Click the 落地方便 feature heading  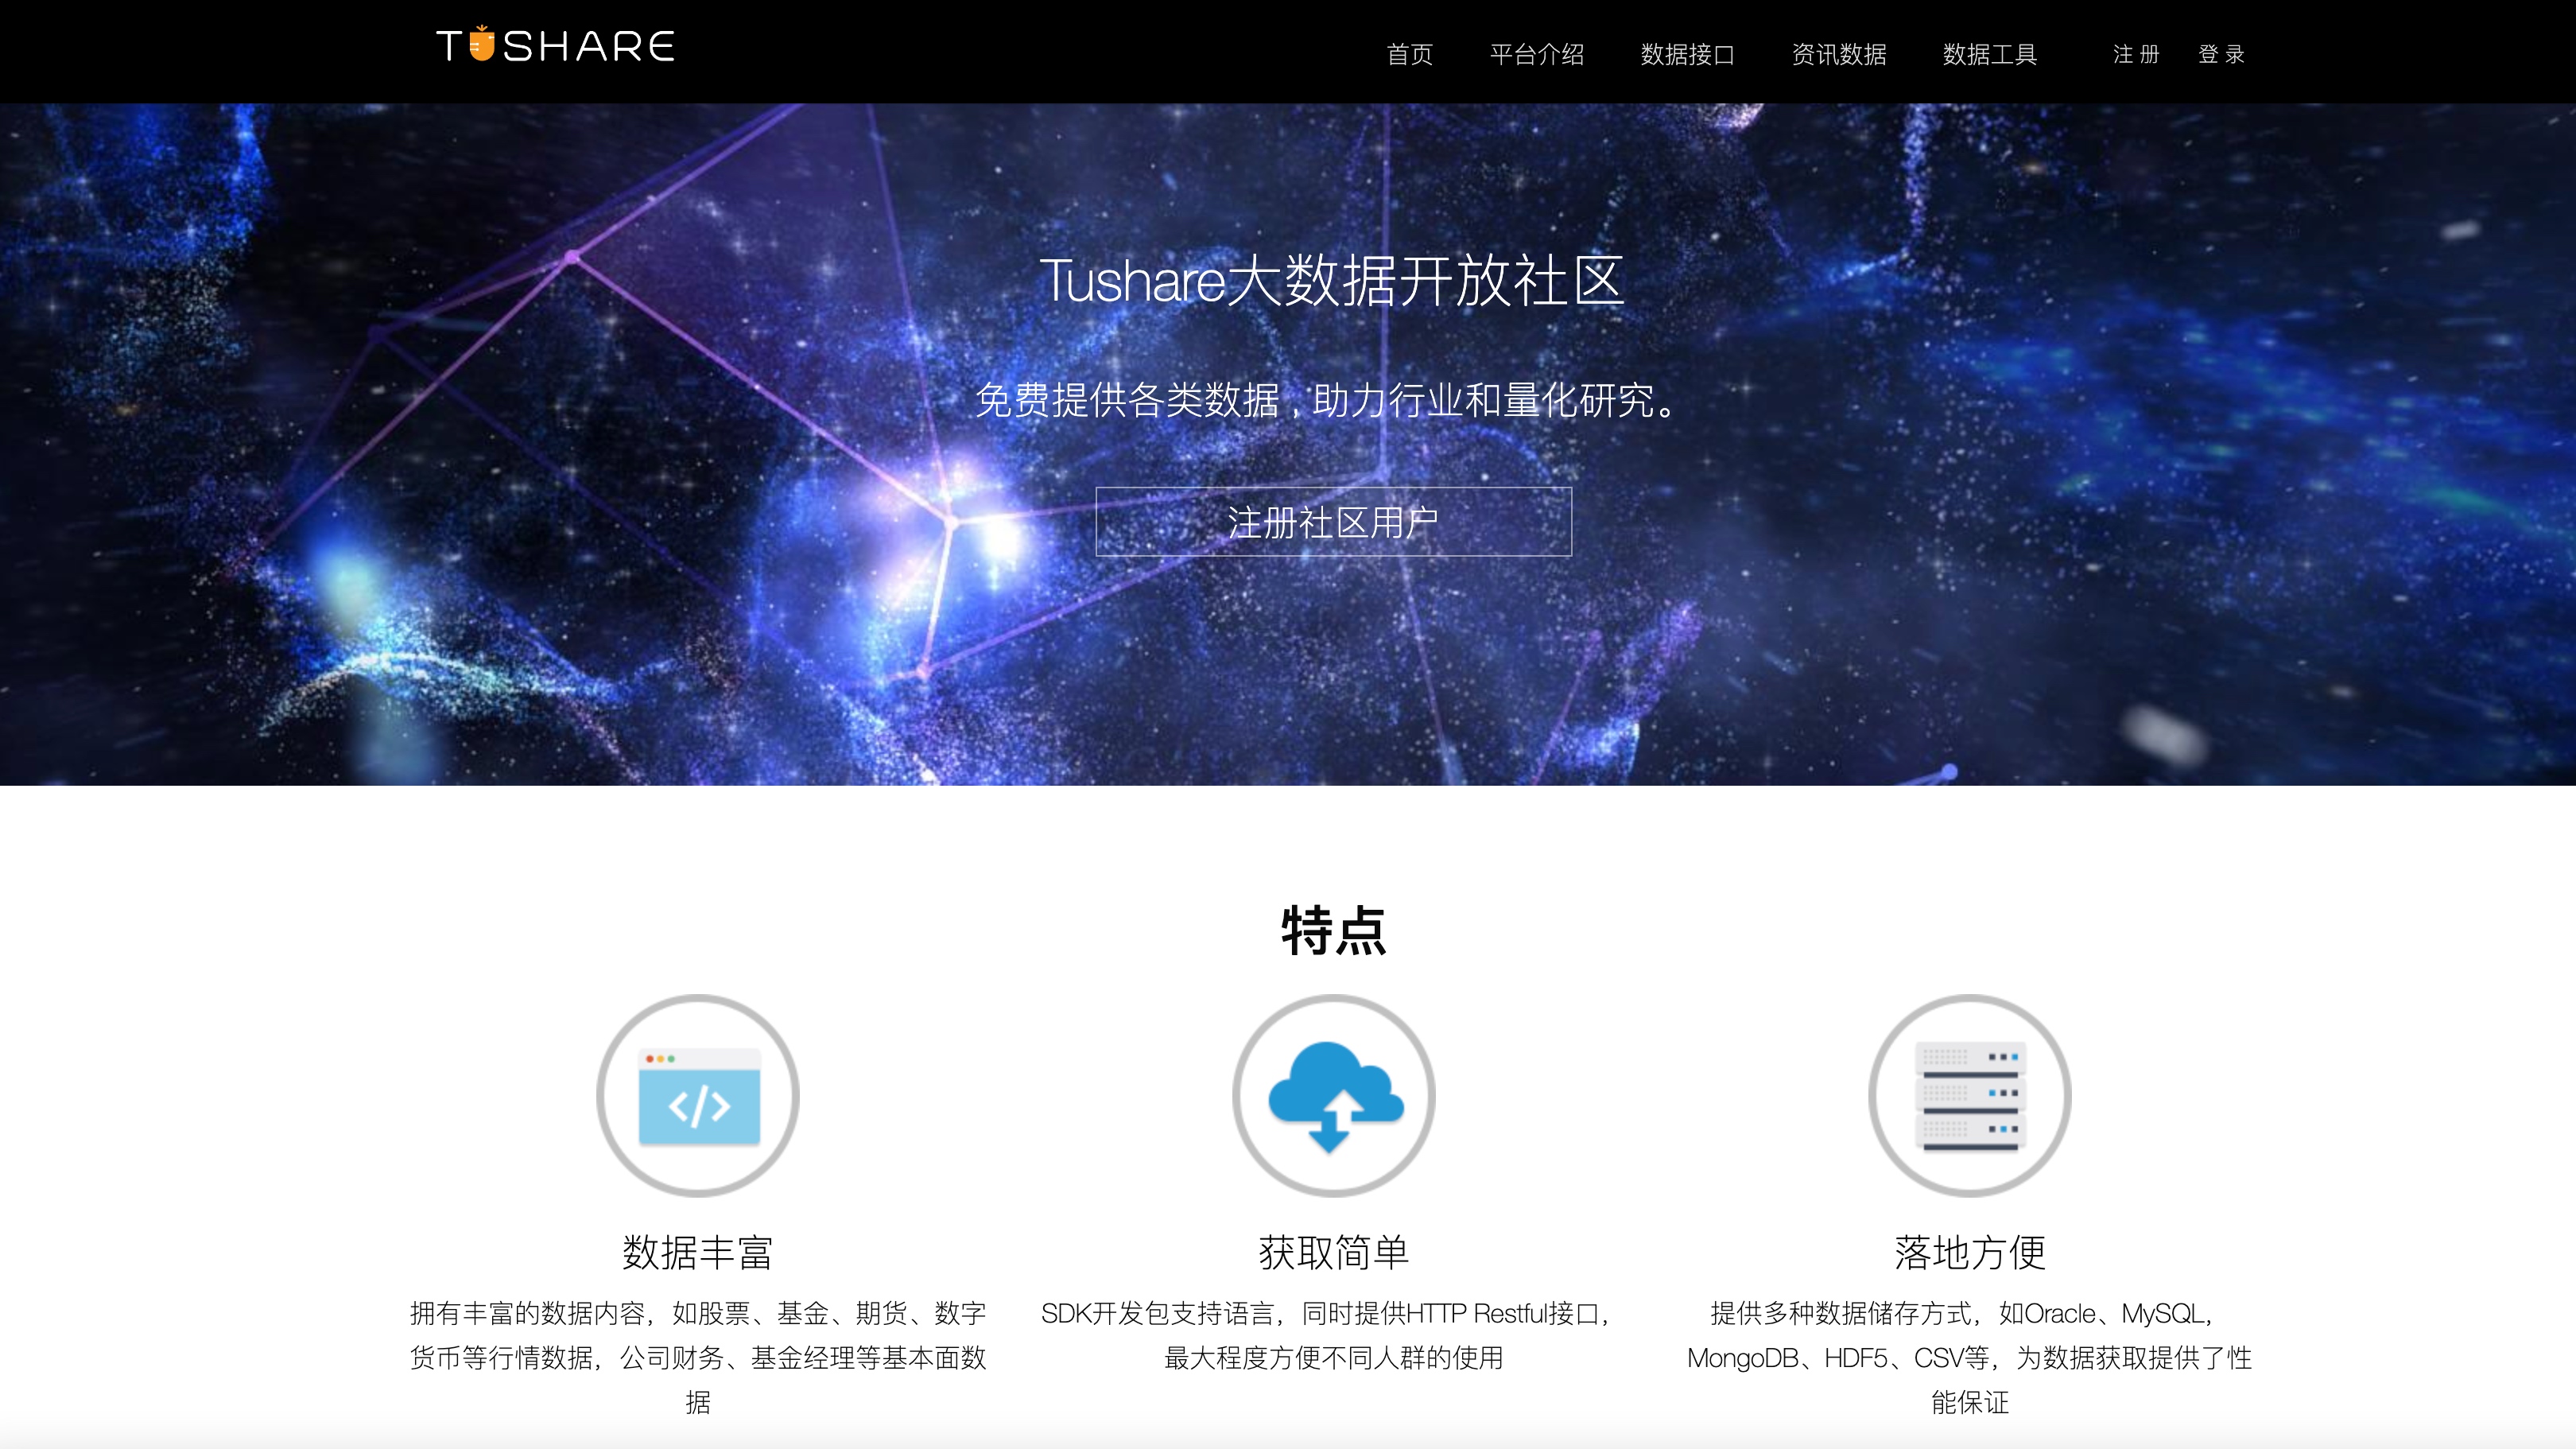tap(1969, 1252)
